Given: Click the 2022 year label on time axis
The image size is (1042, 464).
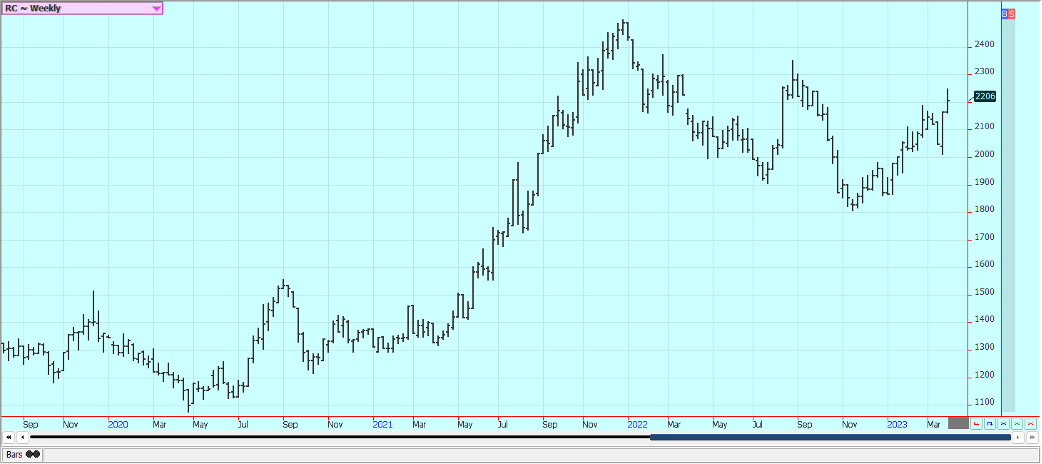Looking at the screenshot, I should coord(638,423).
